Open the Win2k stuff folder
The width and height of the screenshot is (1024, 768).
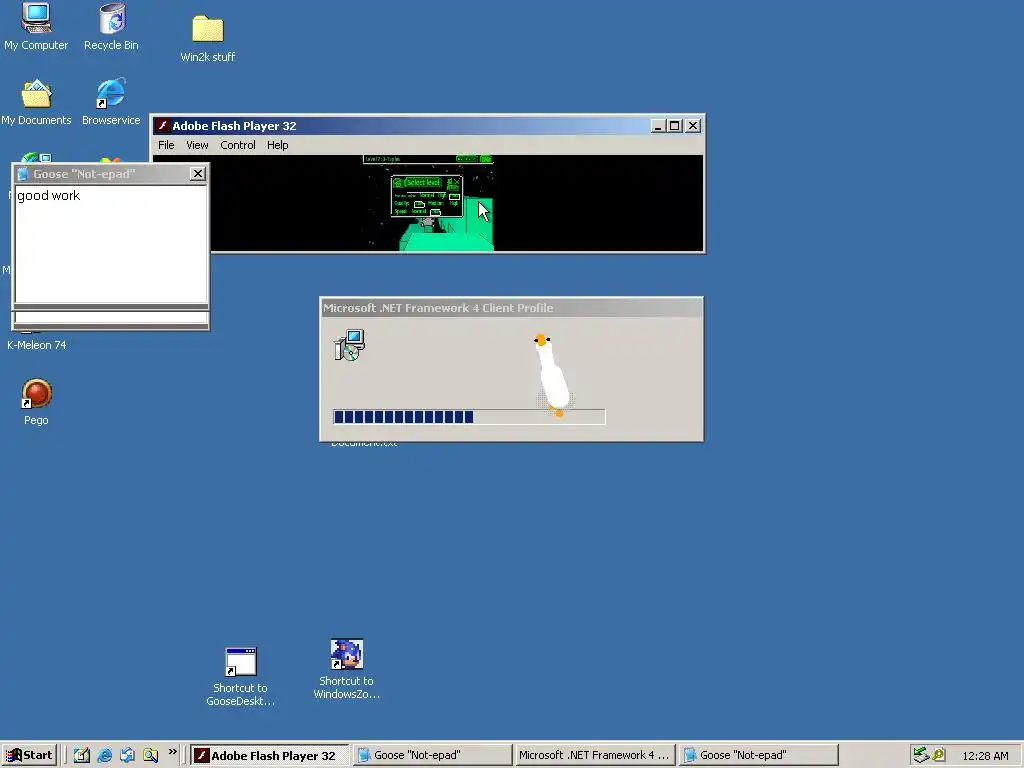click(208, 29)
